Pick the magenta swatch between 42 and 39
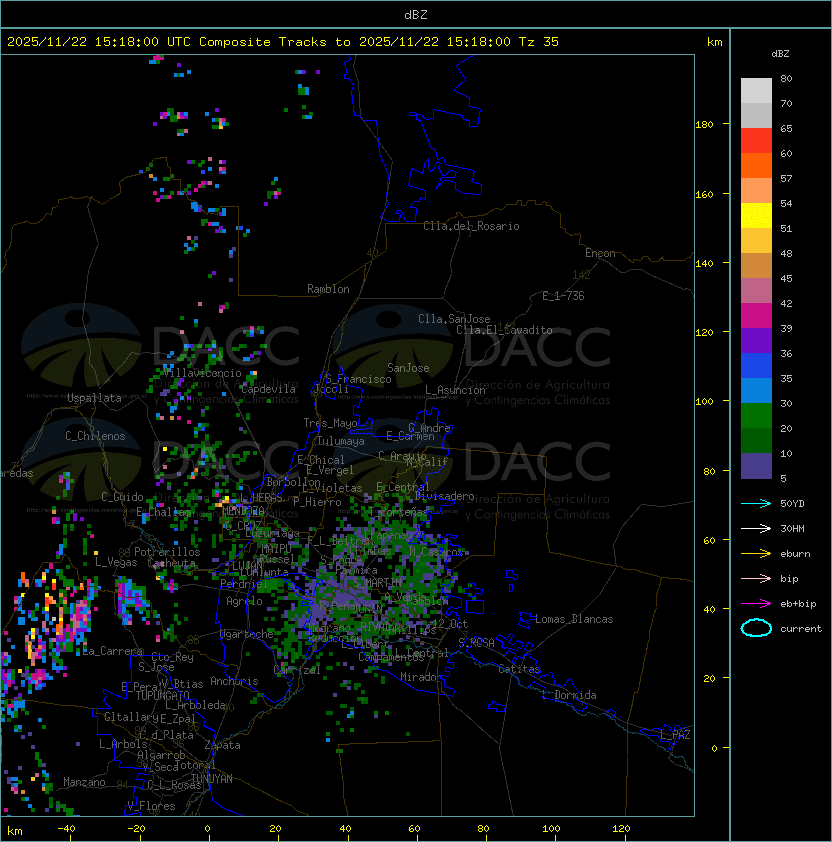Screen dimensions: 832x842 click(756, 315)
